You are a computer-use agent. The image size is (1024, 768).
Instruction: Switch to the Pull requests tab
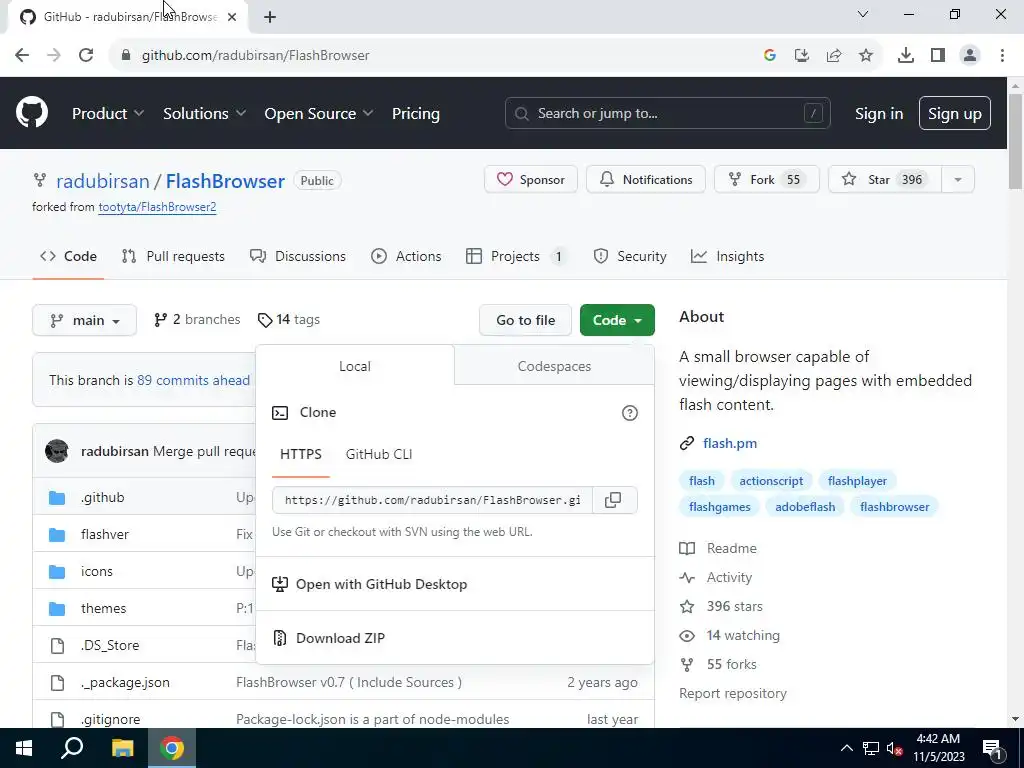173,257
